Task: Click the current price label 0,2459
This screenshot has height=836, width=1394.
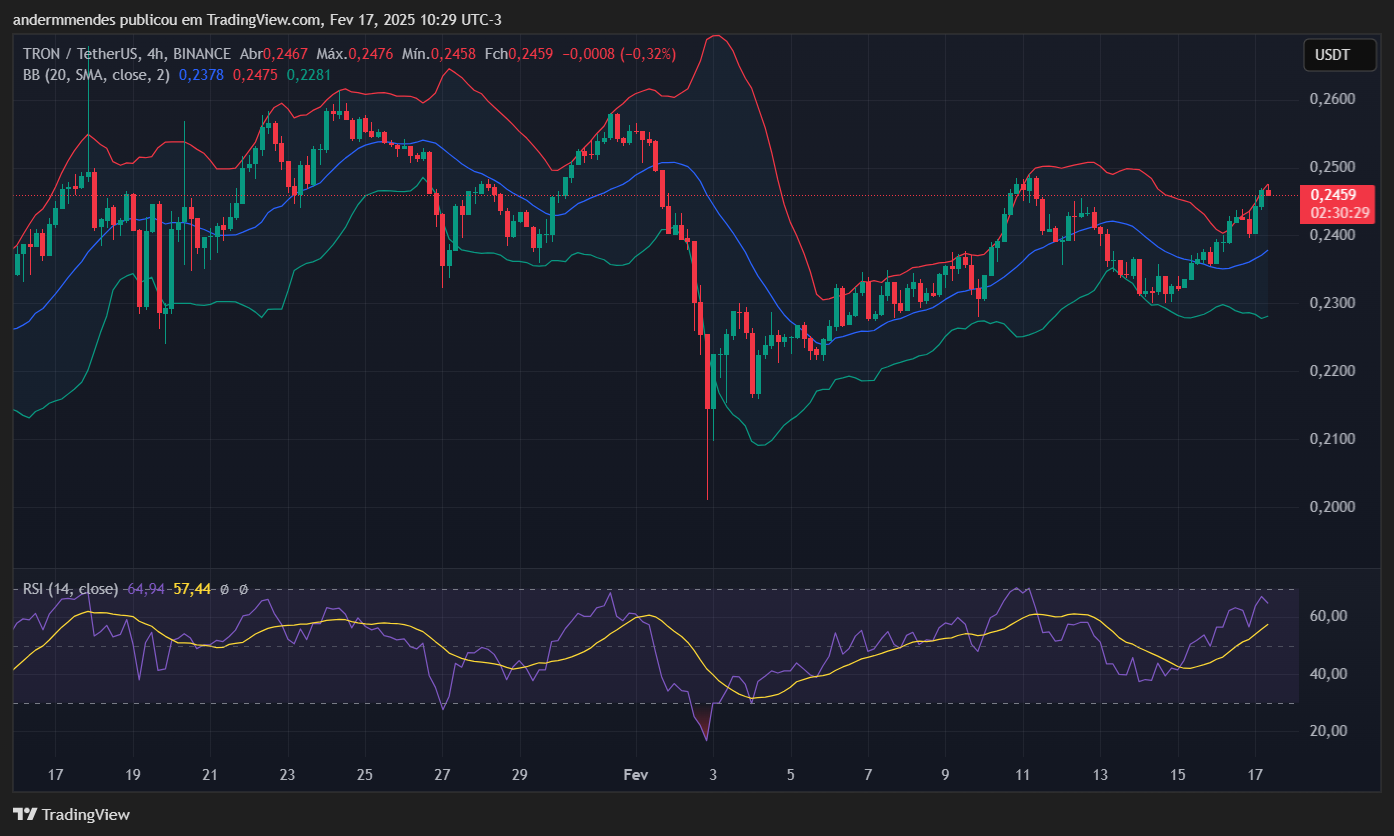Action: 1333,195
